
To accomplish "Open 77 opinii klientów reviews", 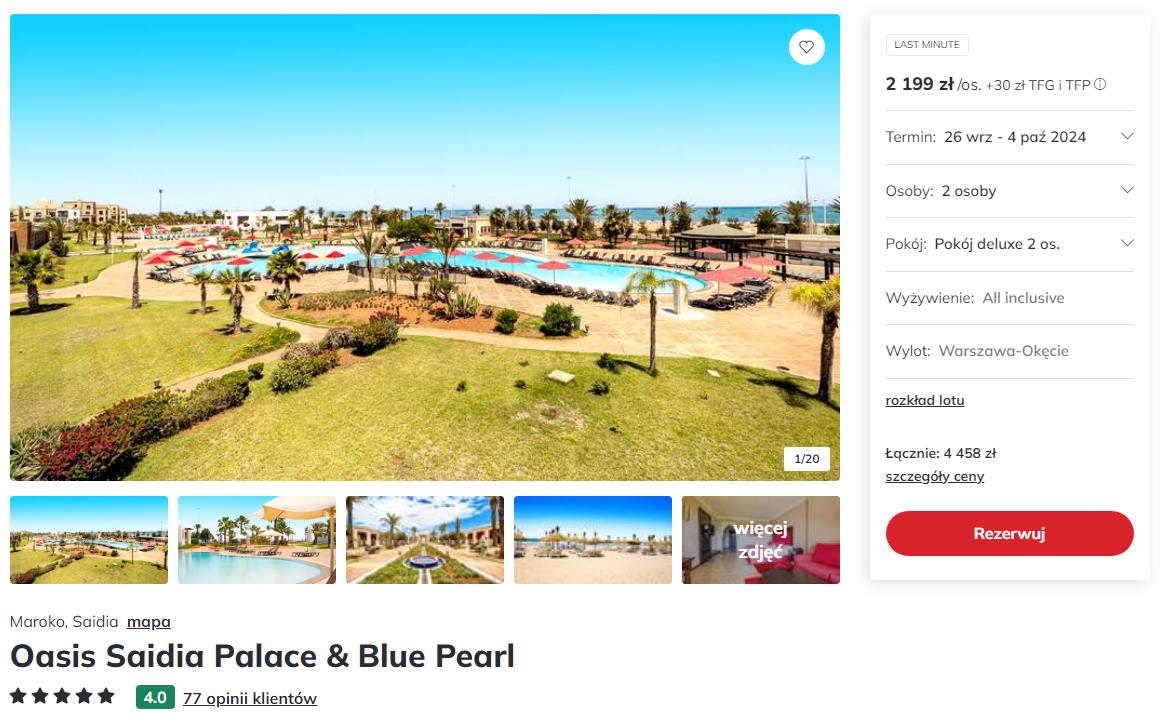I will click(x=250, y=698).
